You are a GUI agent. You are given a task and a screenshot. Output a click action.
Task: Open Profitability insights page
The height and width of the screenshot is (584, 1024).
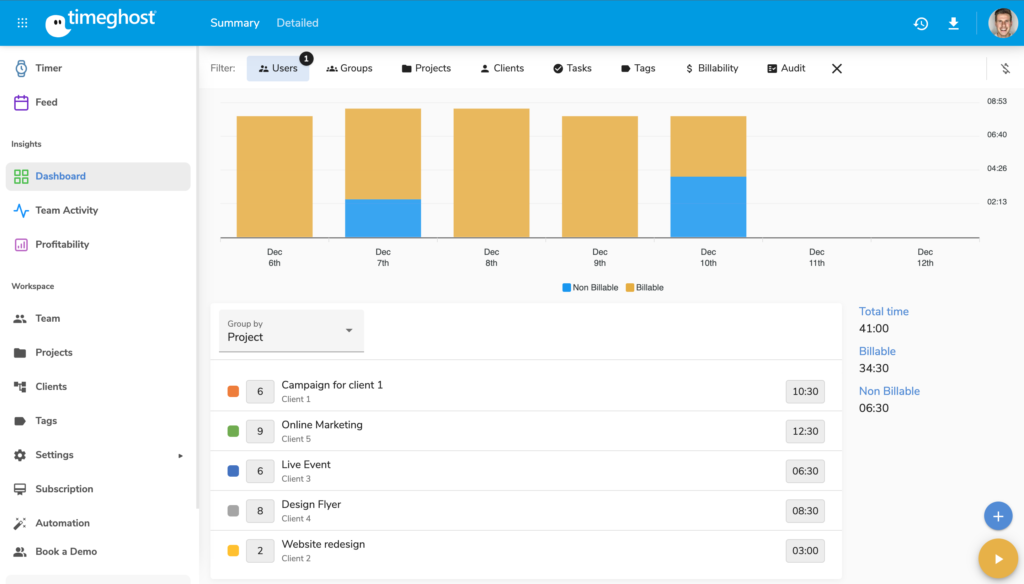(x=62, y=244)
